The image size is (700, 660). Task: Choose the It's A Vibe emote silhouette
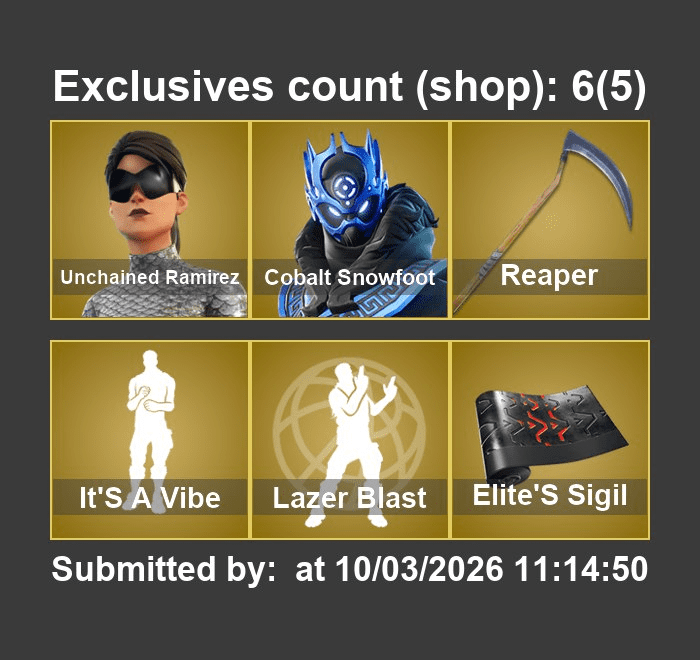tap(150, 430)
